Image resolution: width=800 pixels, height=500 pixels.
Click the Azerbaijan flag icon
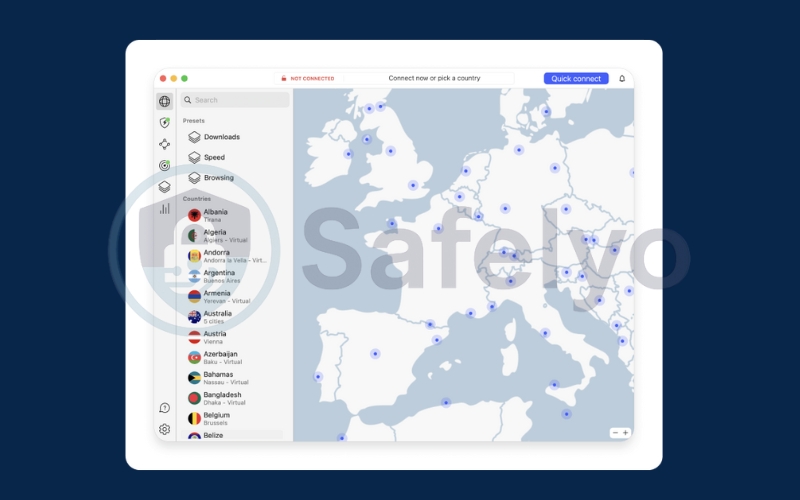point(194,358)
